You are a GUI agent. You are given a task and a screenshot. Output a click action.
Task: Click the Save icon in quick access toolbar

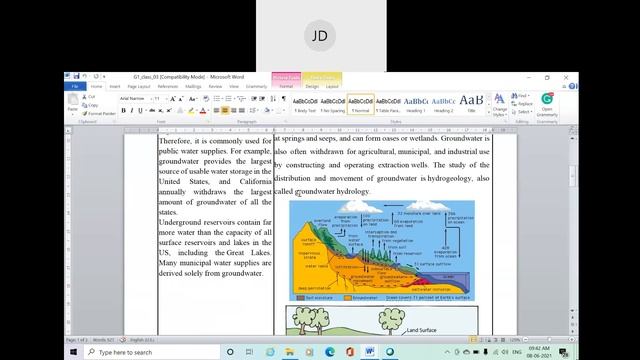[x=76, y=76]
